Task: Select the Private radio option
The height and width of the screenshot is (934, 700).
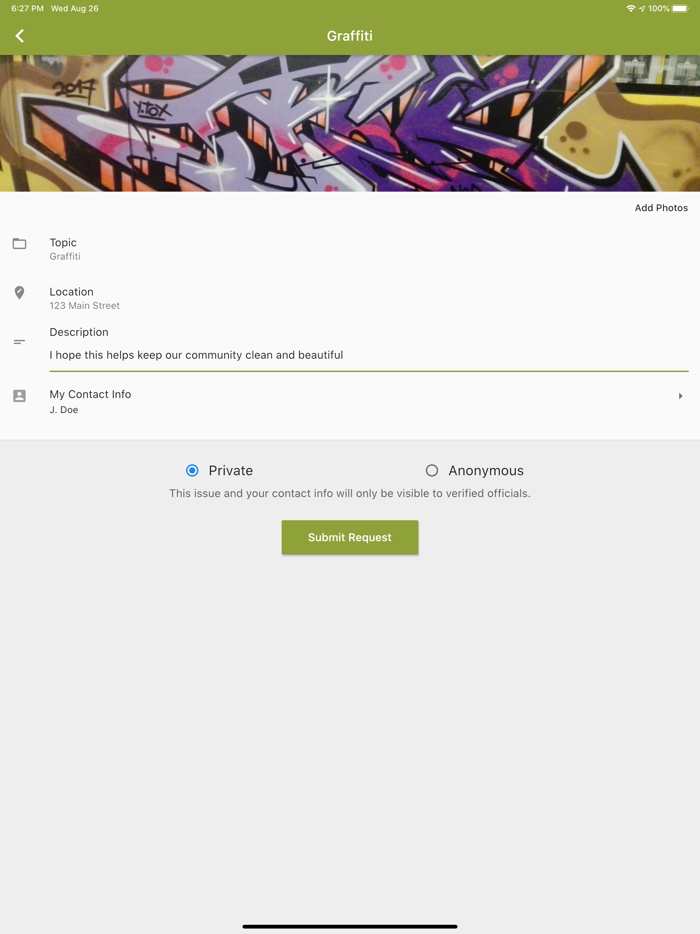Action: pyautogui.click(x=192, y=471)
